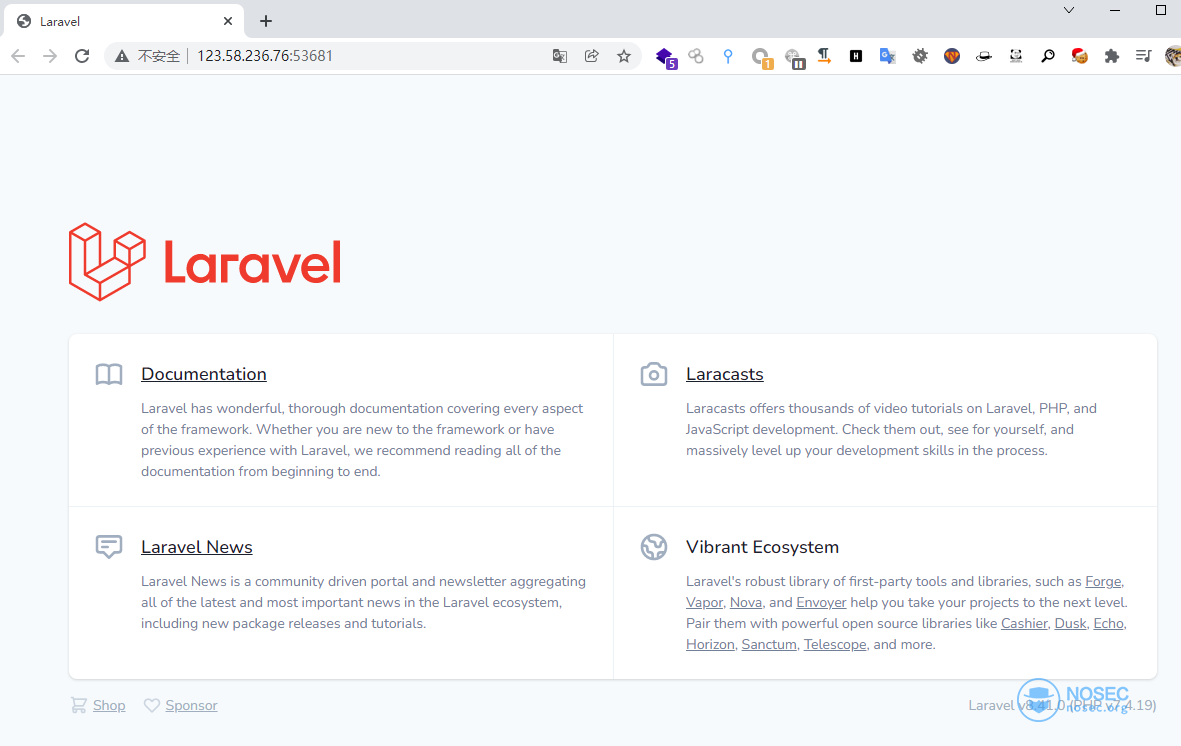Bookmark this page with the star icon

(x=624, y=56)
